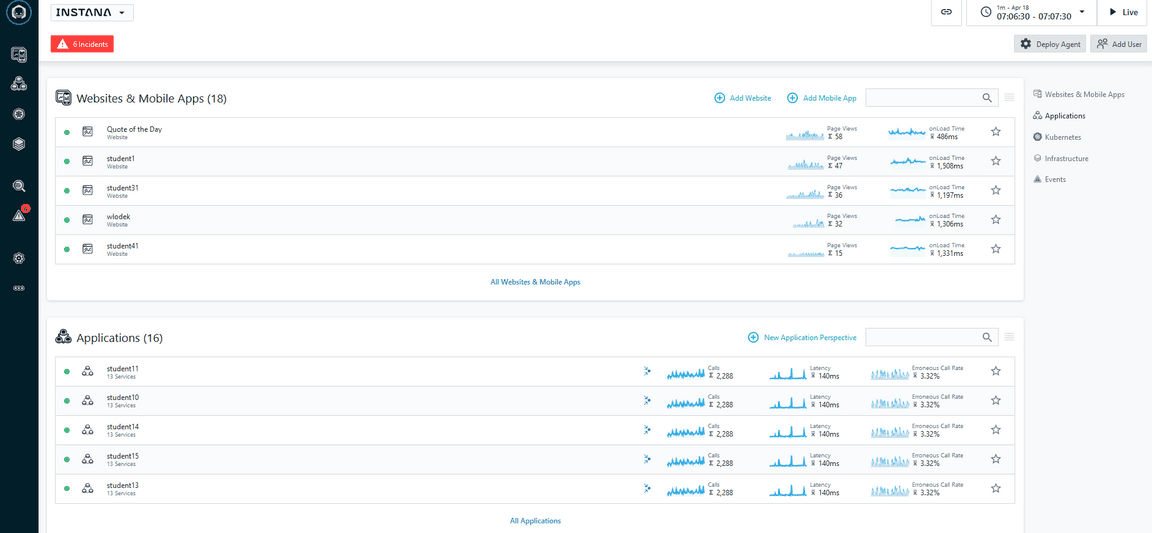Open Events warning icon in left sidebar
The image size is (1152, 533).
click(x=19, y=215)
